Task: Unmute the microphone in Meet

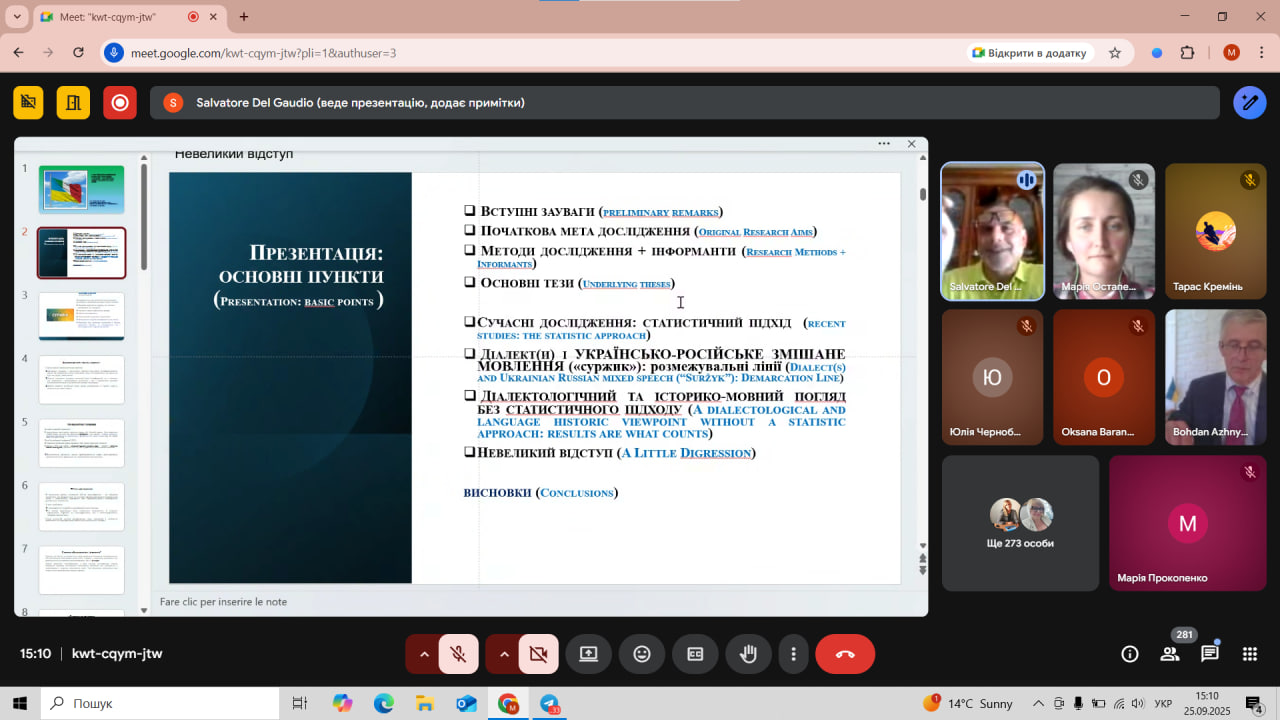Action: (x=459, y=654)
